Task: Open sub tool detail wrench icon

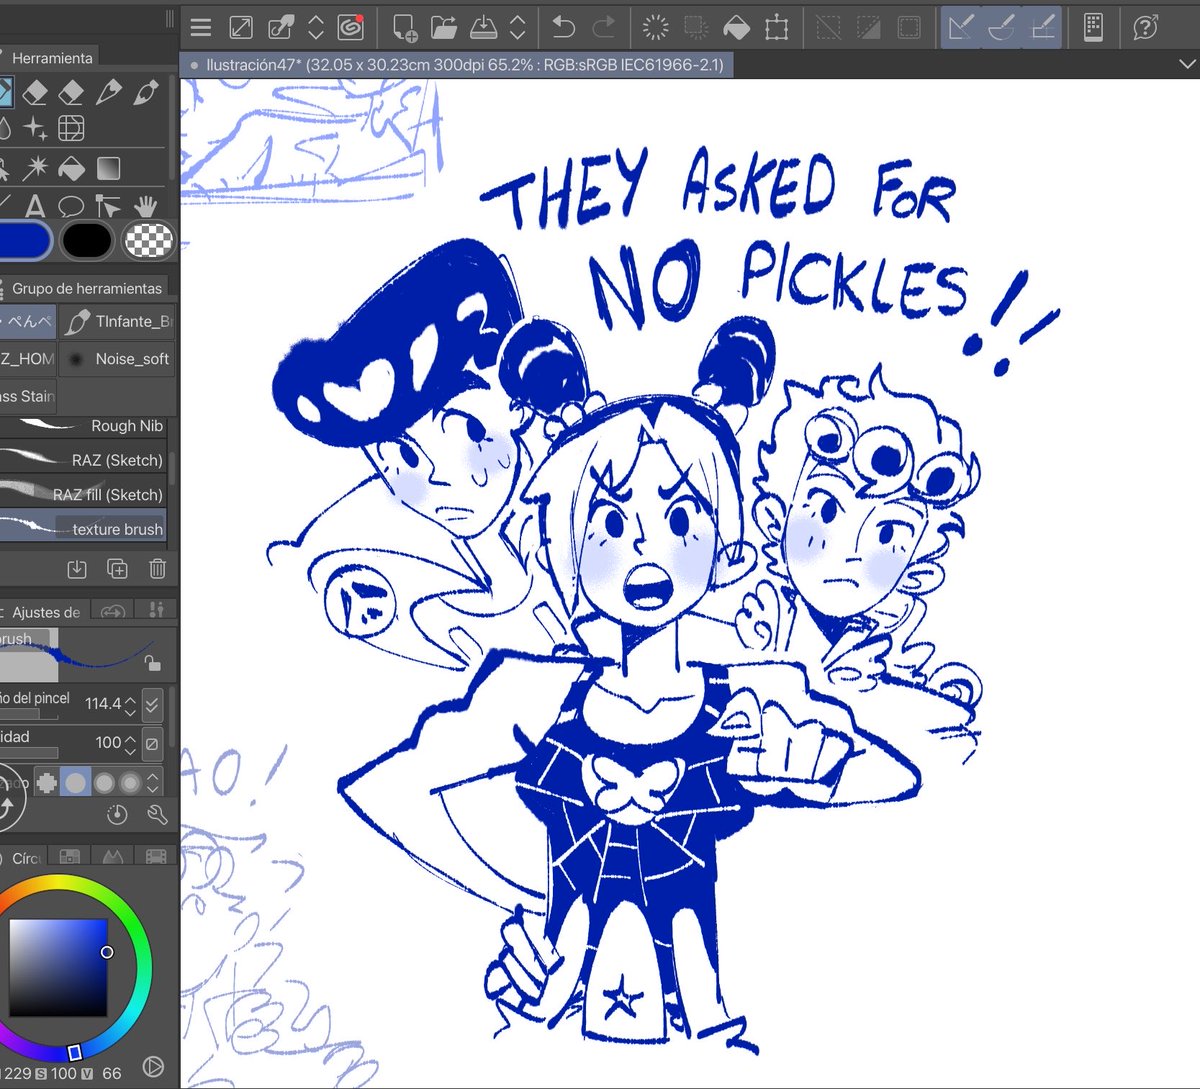Action: (x=157, y=815)
